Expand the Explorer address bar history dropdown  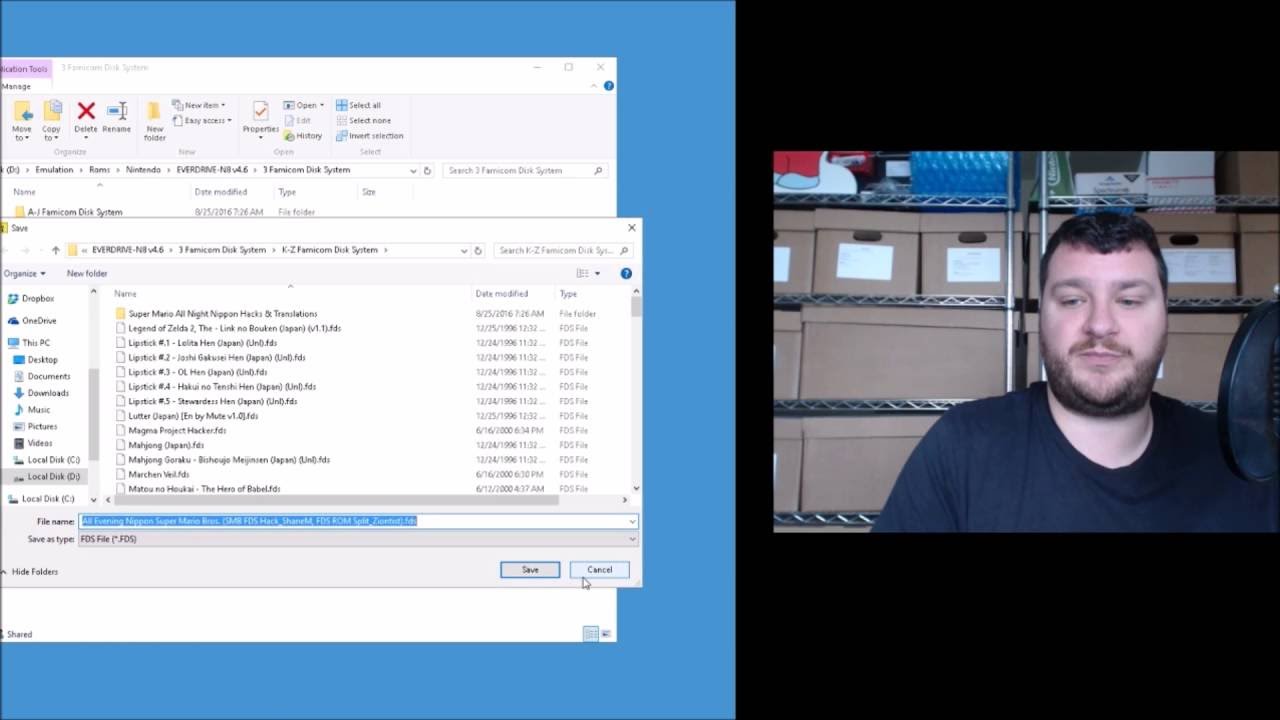point(413,170)
